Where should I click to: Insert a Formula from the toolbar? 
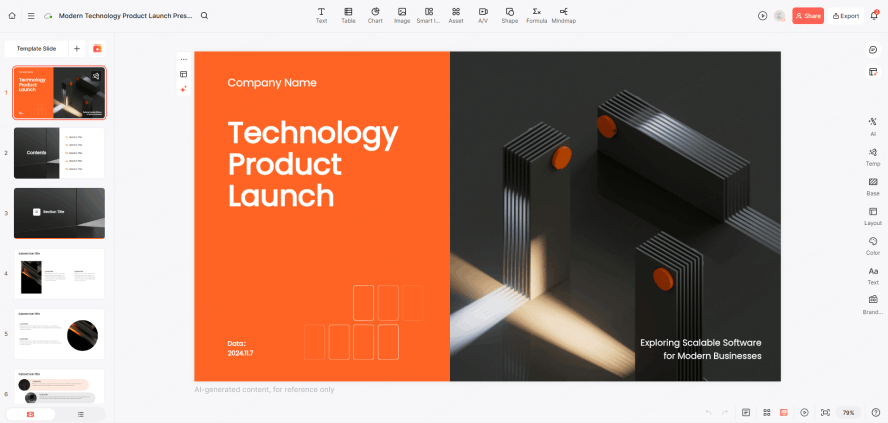[536, 15]
